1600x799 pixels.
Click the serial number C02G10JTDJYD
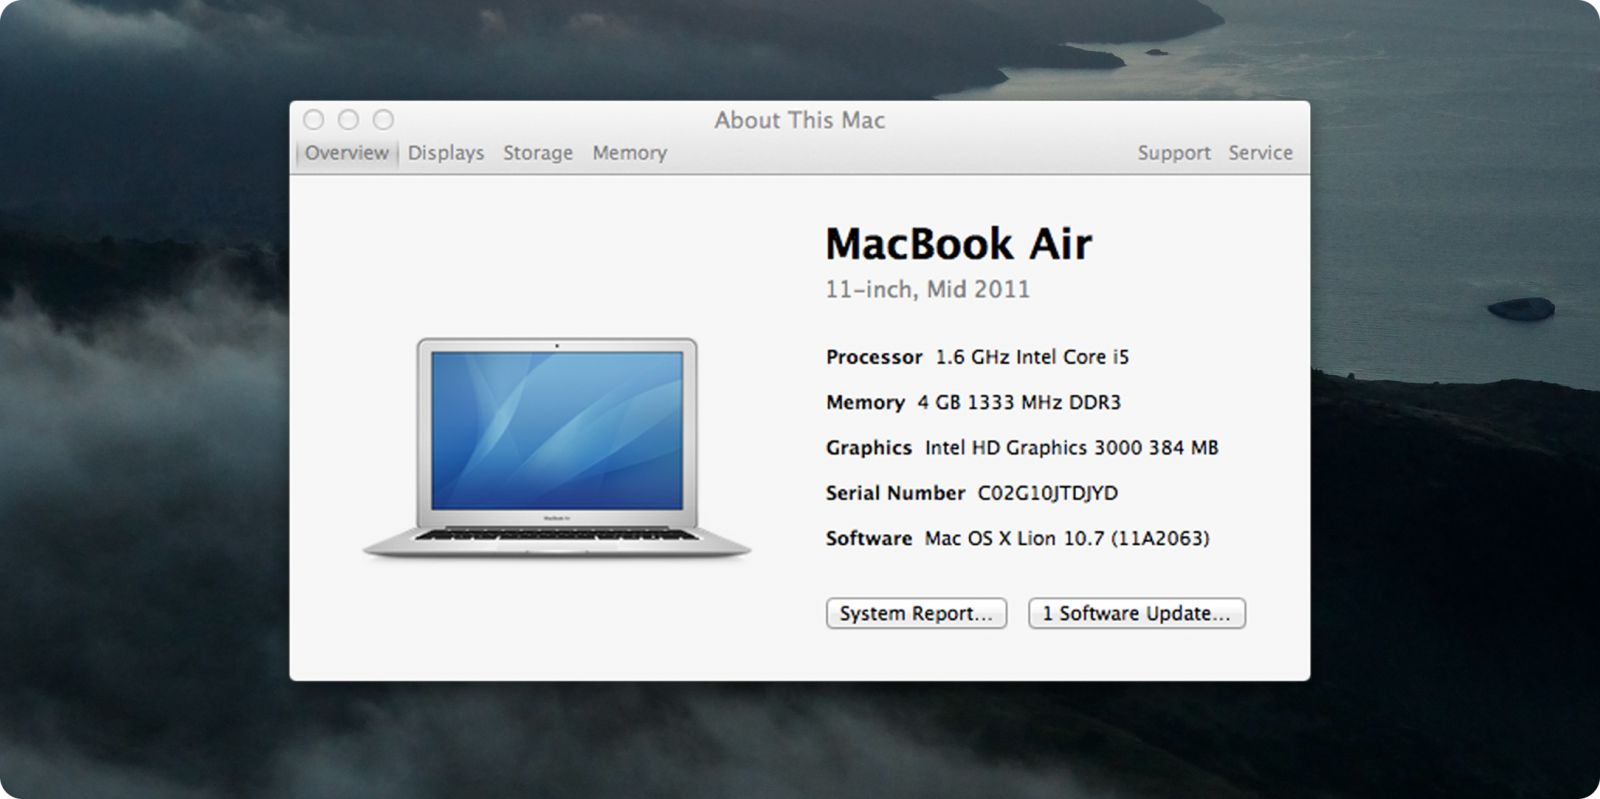click(1047, 493)
